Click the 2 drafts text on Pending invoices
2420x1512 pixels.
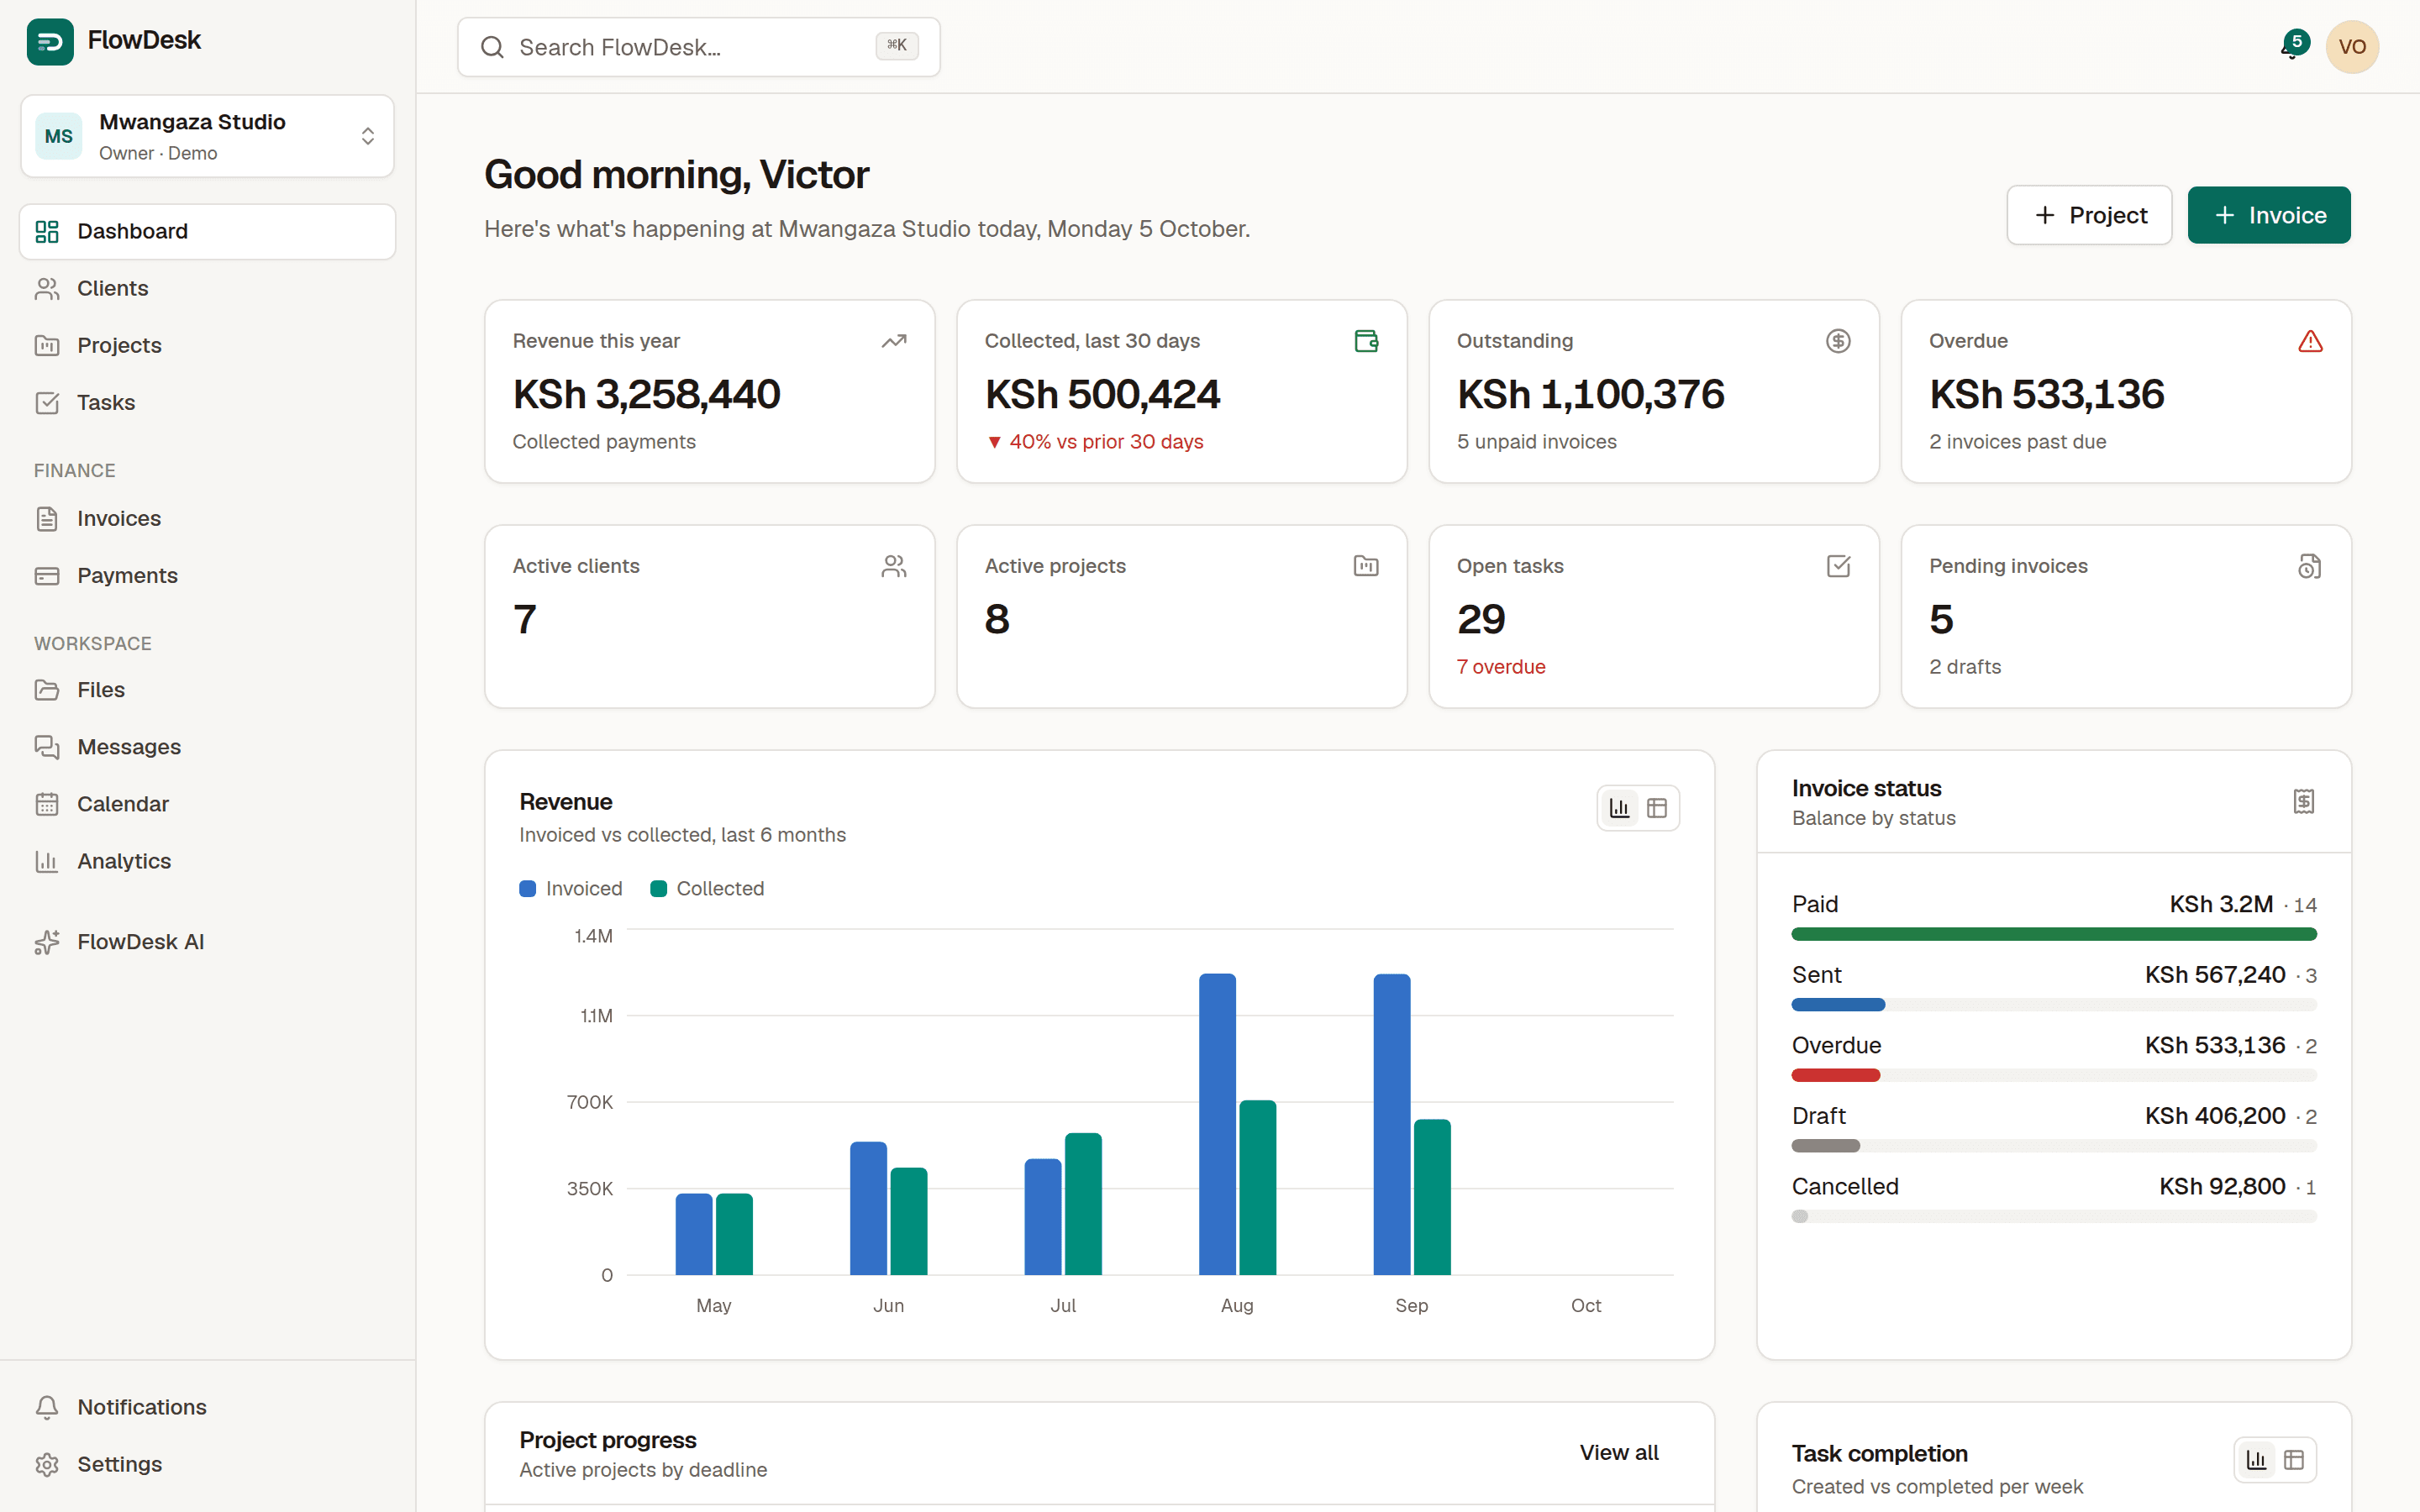tap(1965, 667)
